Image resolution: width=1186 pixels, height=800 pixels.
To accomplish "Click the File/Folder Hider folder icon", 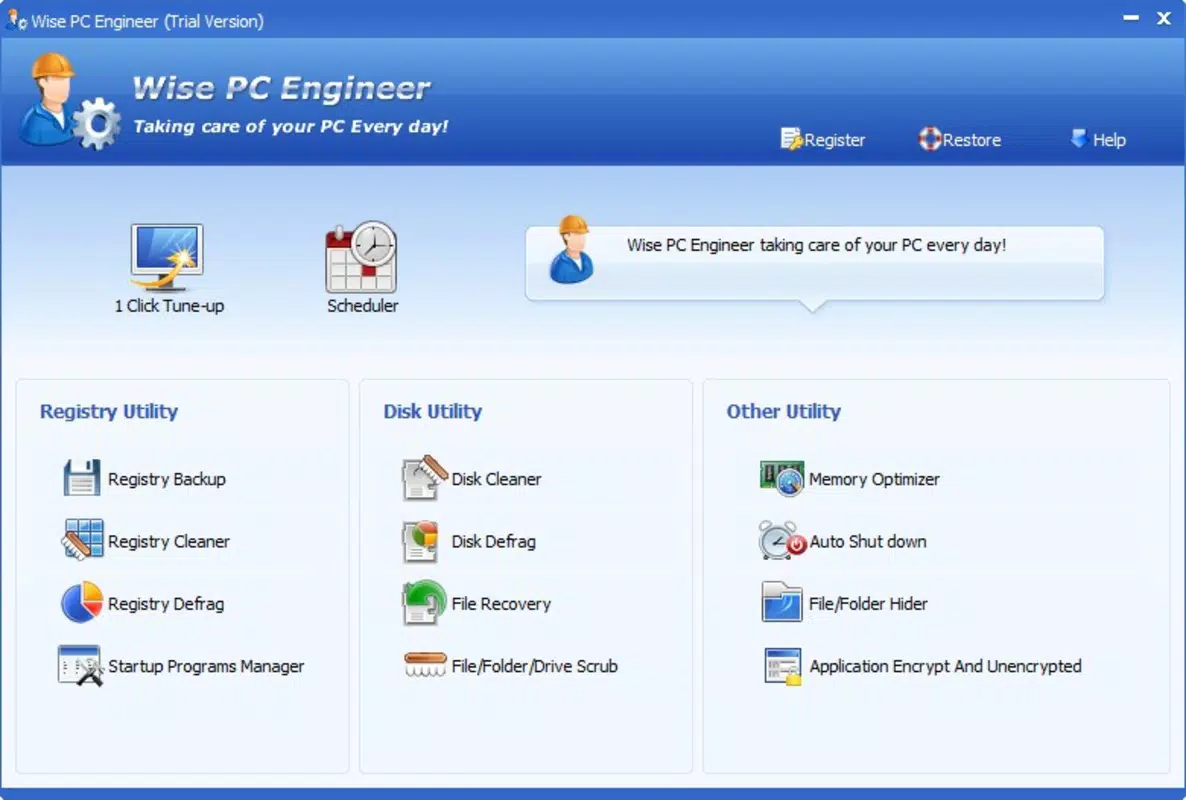I will tap(781, 602).
